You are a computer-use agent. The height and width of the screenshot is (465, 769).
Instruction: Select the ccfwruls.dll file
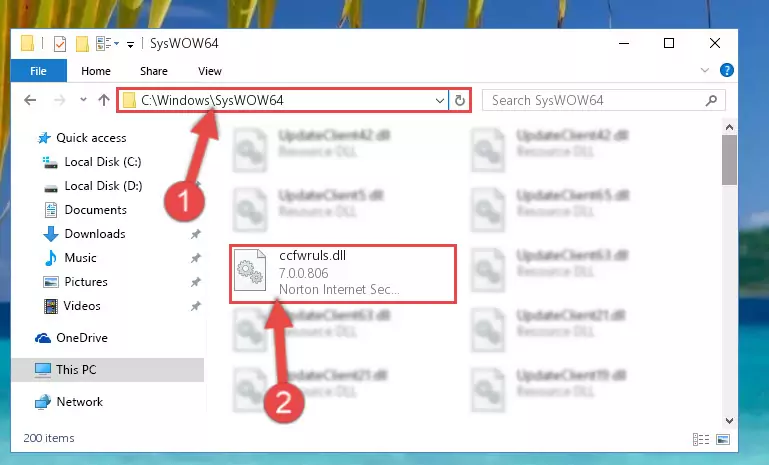[x=343, y=274]
